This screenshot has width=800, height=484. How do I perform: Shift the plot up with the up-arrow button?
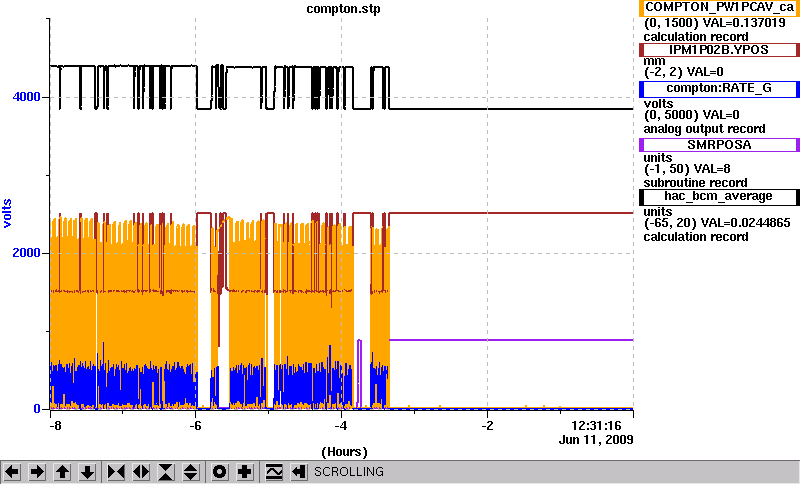62,472
